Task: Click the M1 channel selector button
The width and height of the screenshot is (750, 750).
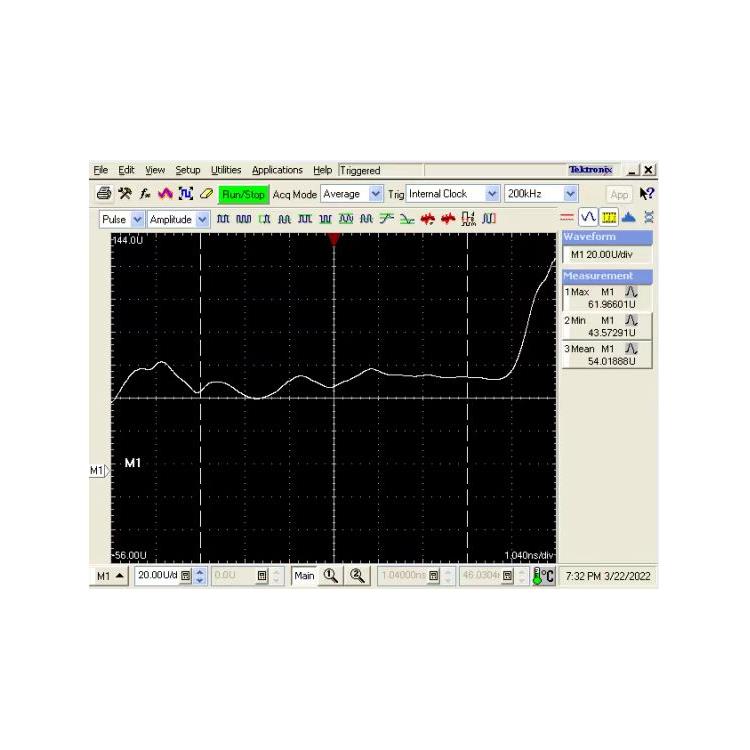Action: 110,576
